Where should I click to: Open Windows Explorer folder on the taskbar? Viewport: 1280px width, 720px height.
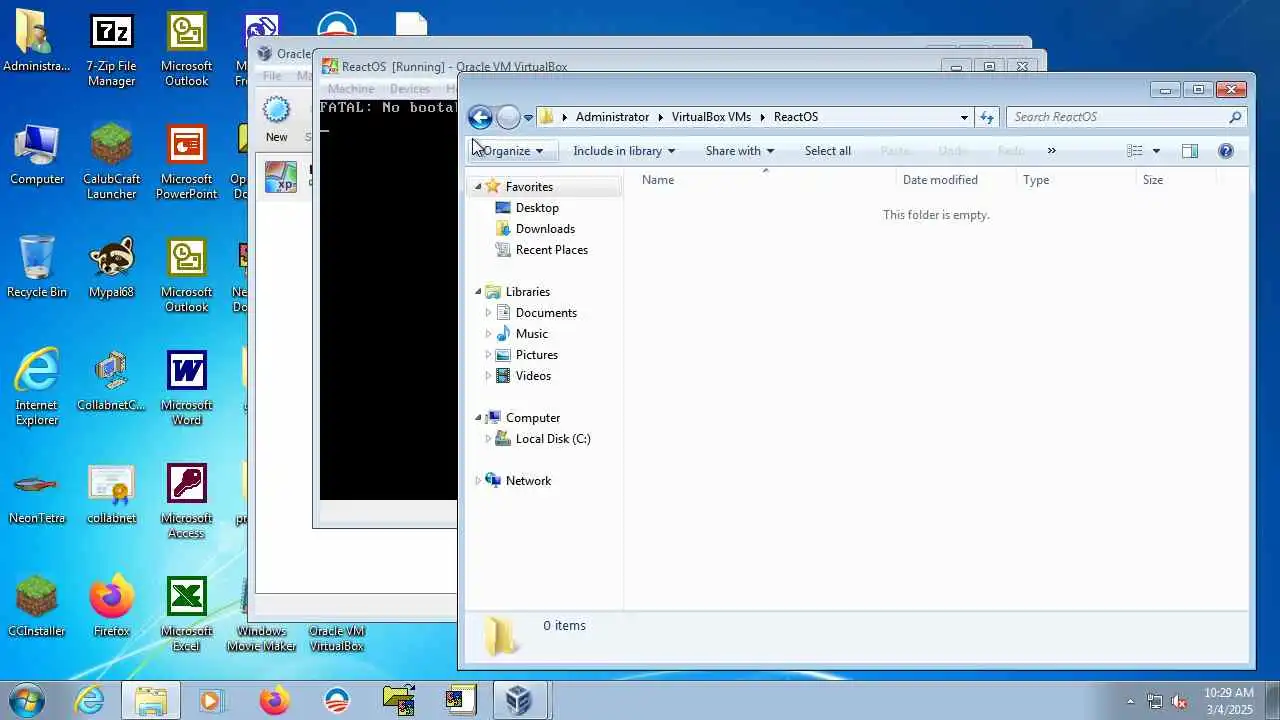pyautogui.click(x=151, y=700)
